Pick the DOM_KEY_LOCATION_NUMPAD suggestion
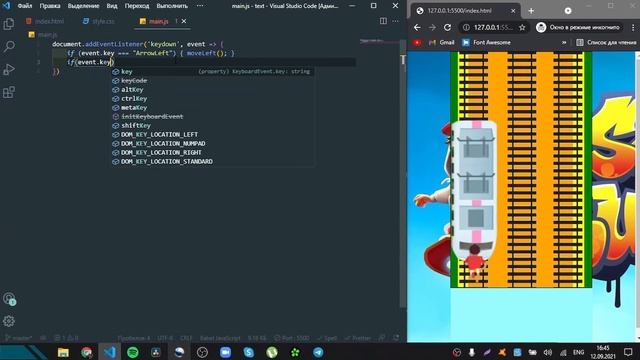This screenshot has width=640, height=360. point(213,143)
